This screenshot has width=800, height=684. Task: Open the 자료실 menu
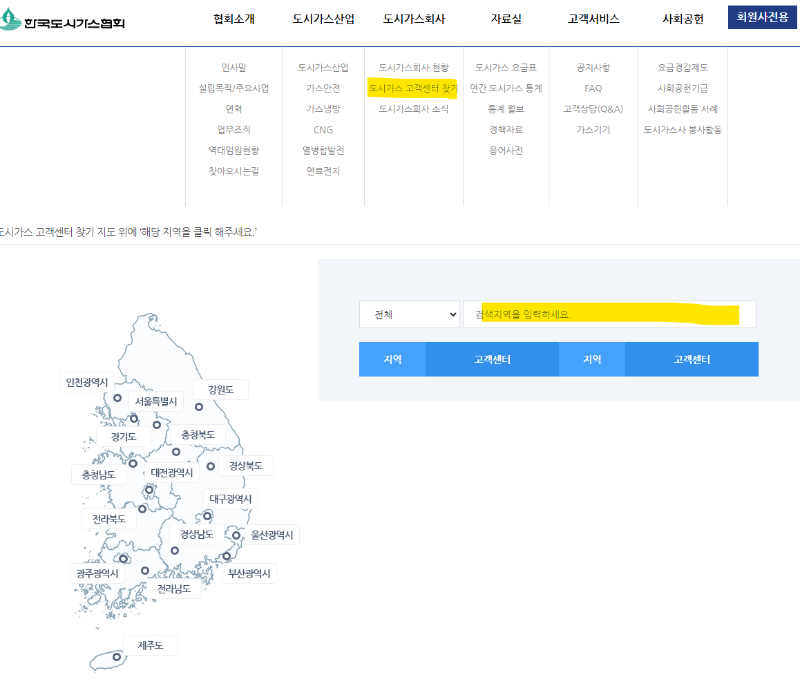pos(506,19)
